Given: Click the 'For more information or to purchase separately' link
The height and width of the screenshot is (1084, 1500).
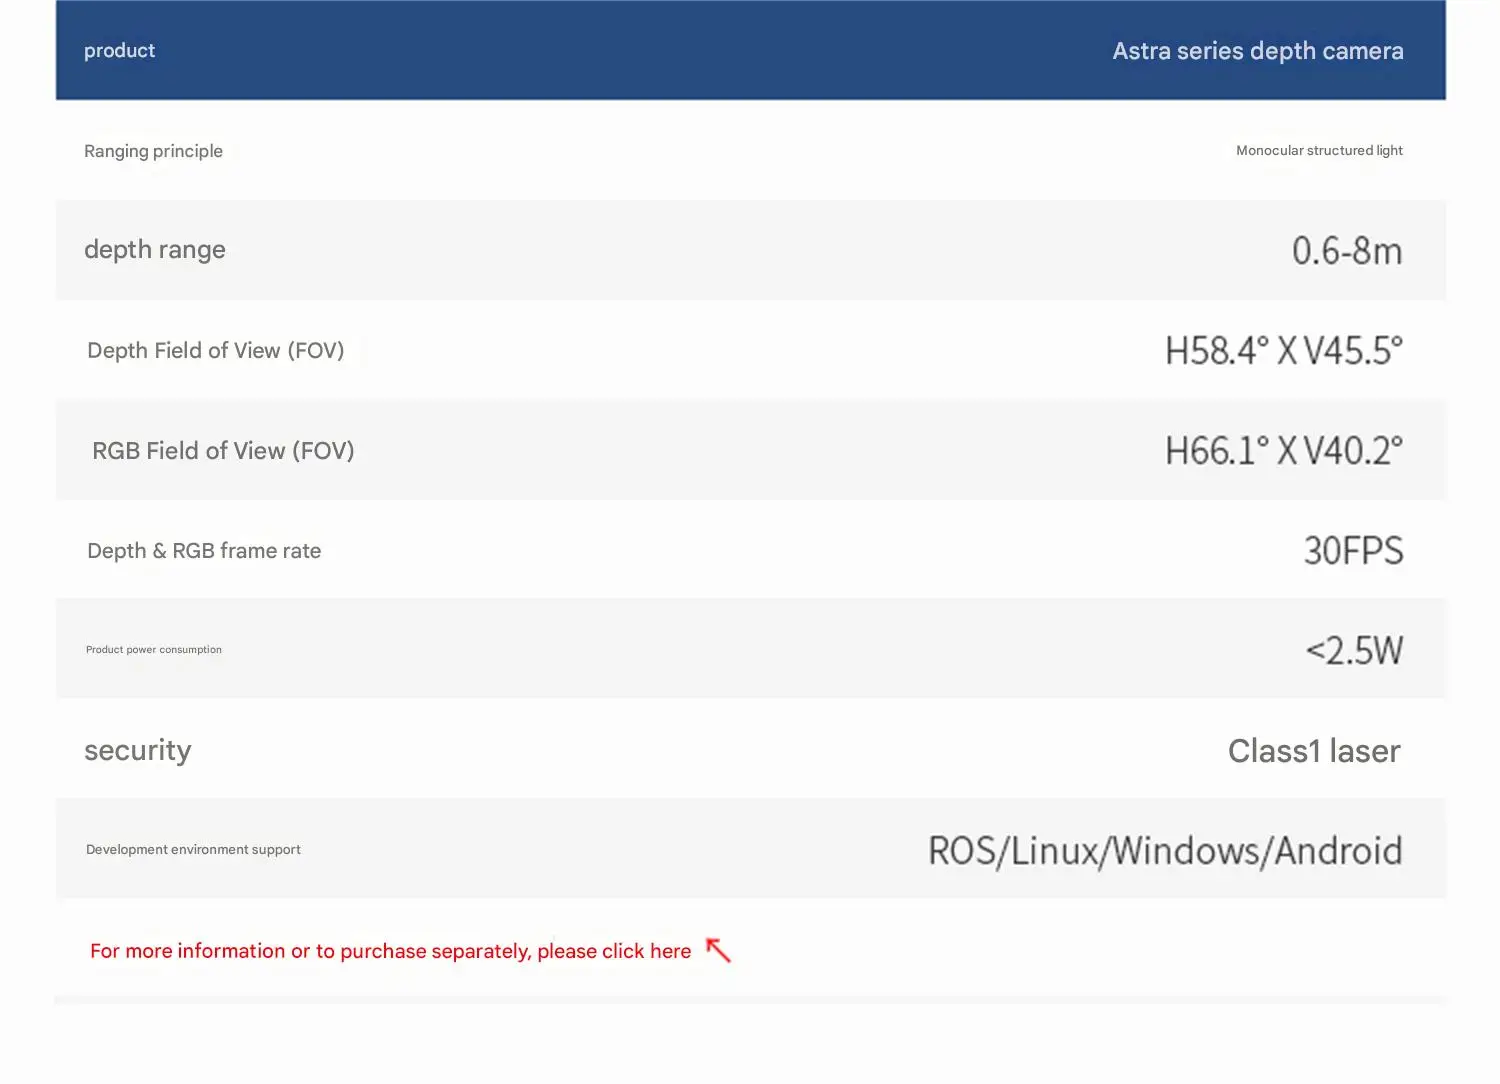Looking at the screenshot, I should [390, 951].
